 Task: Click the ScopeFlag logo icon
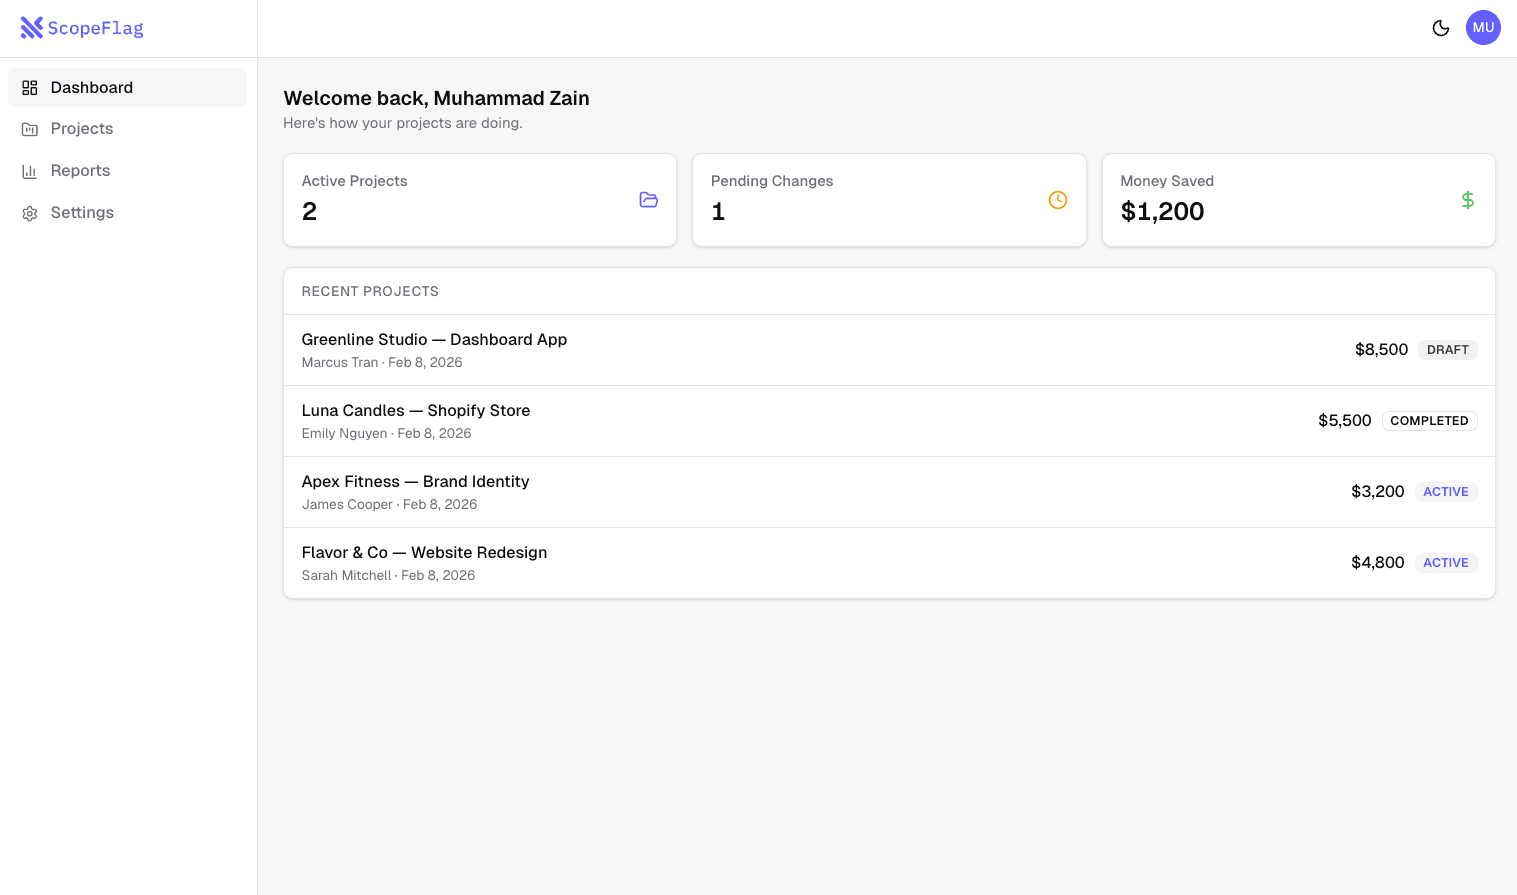[32, 27]
